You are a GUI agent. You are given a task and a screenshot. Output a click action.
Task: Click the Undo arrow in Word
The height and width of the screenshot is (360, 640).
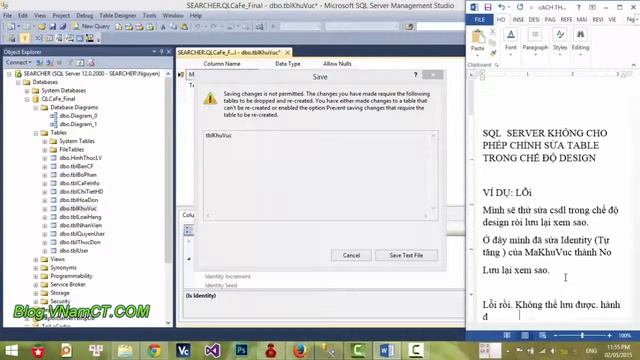click(x=502, y=7)
